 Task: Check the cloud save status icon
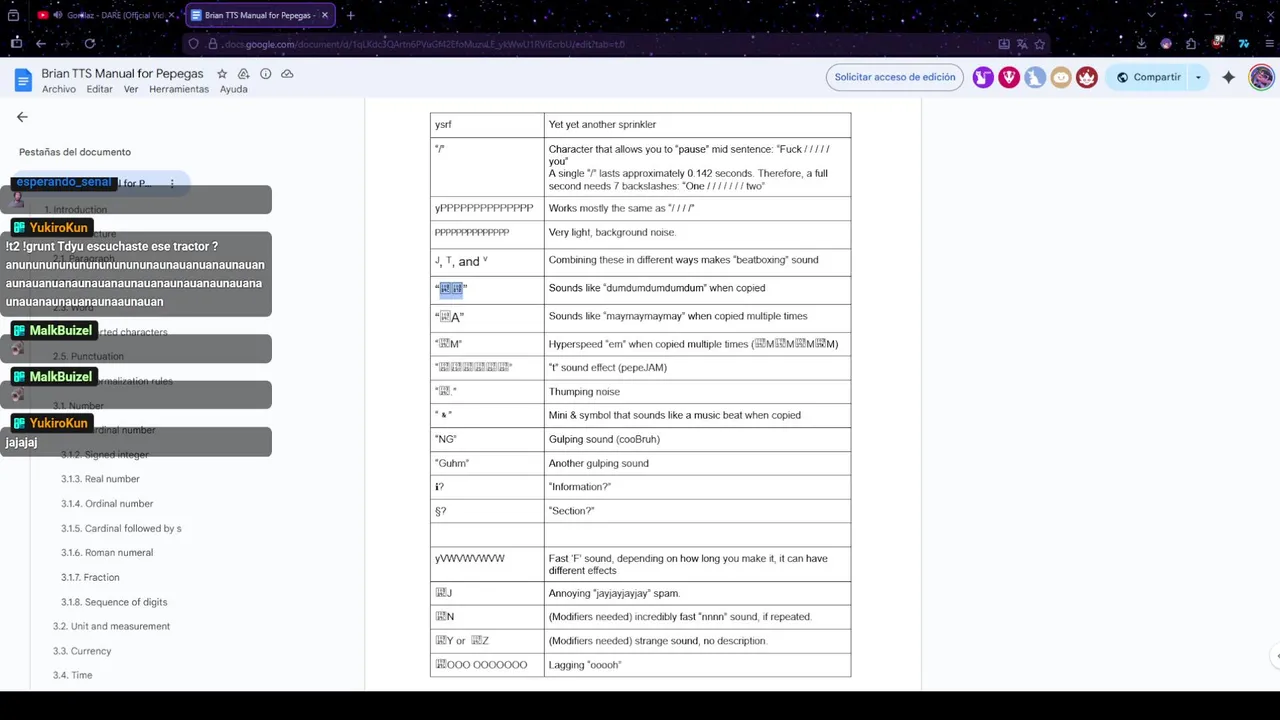287,74
